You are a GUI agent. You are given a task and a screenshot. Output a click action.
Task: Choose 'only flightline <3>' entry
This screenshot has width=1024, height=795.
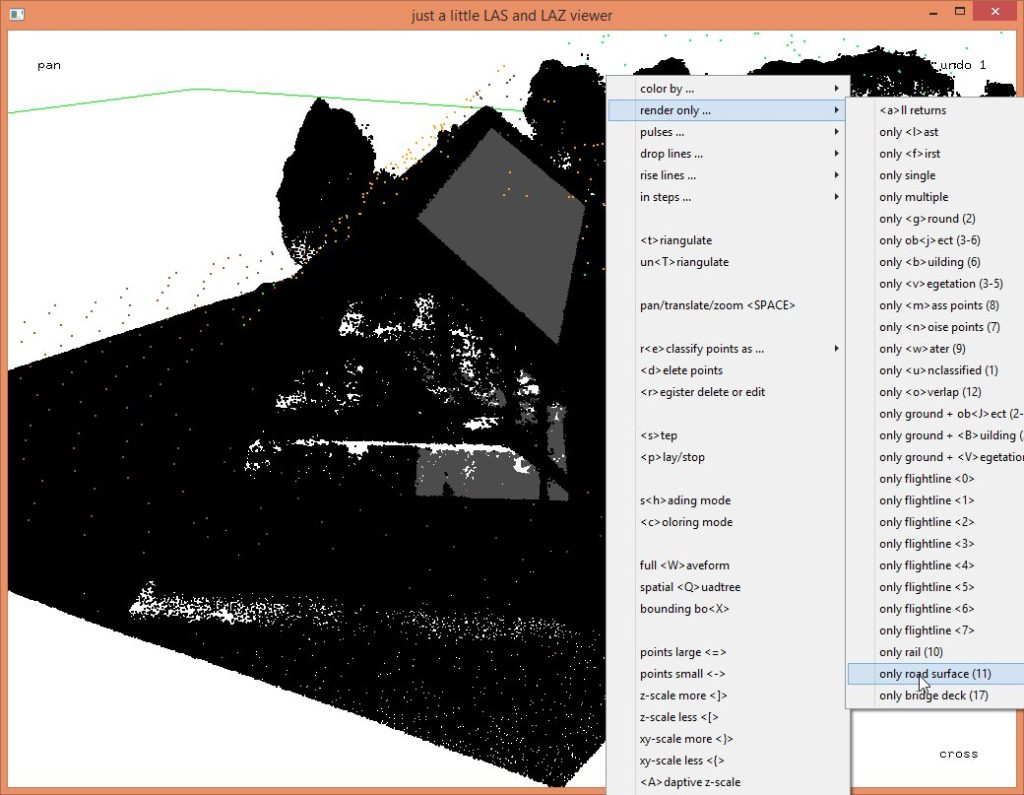point(926,544)
